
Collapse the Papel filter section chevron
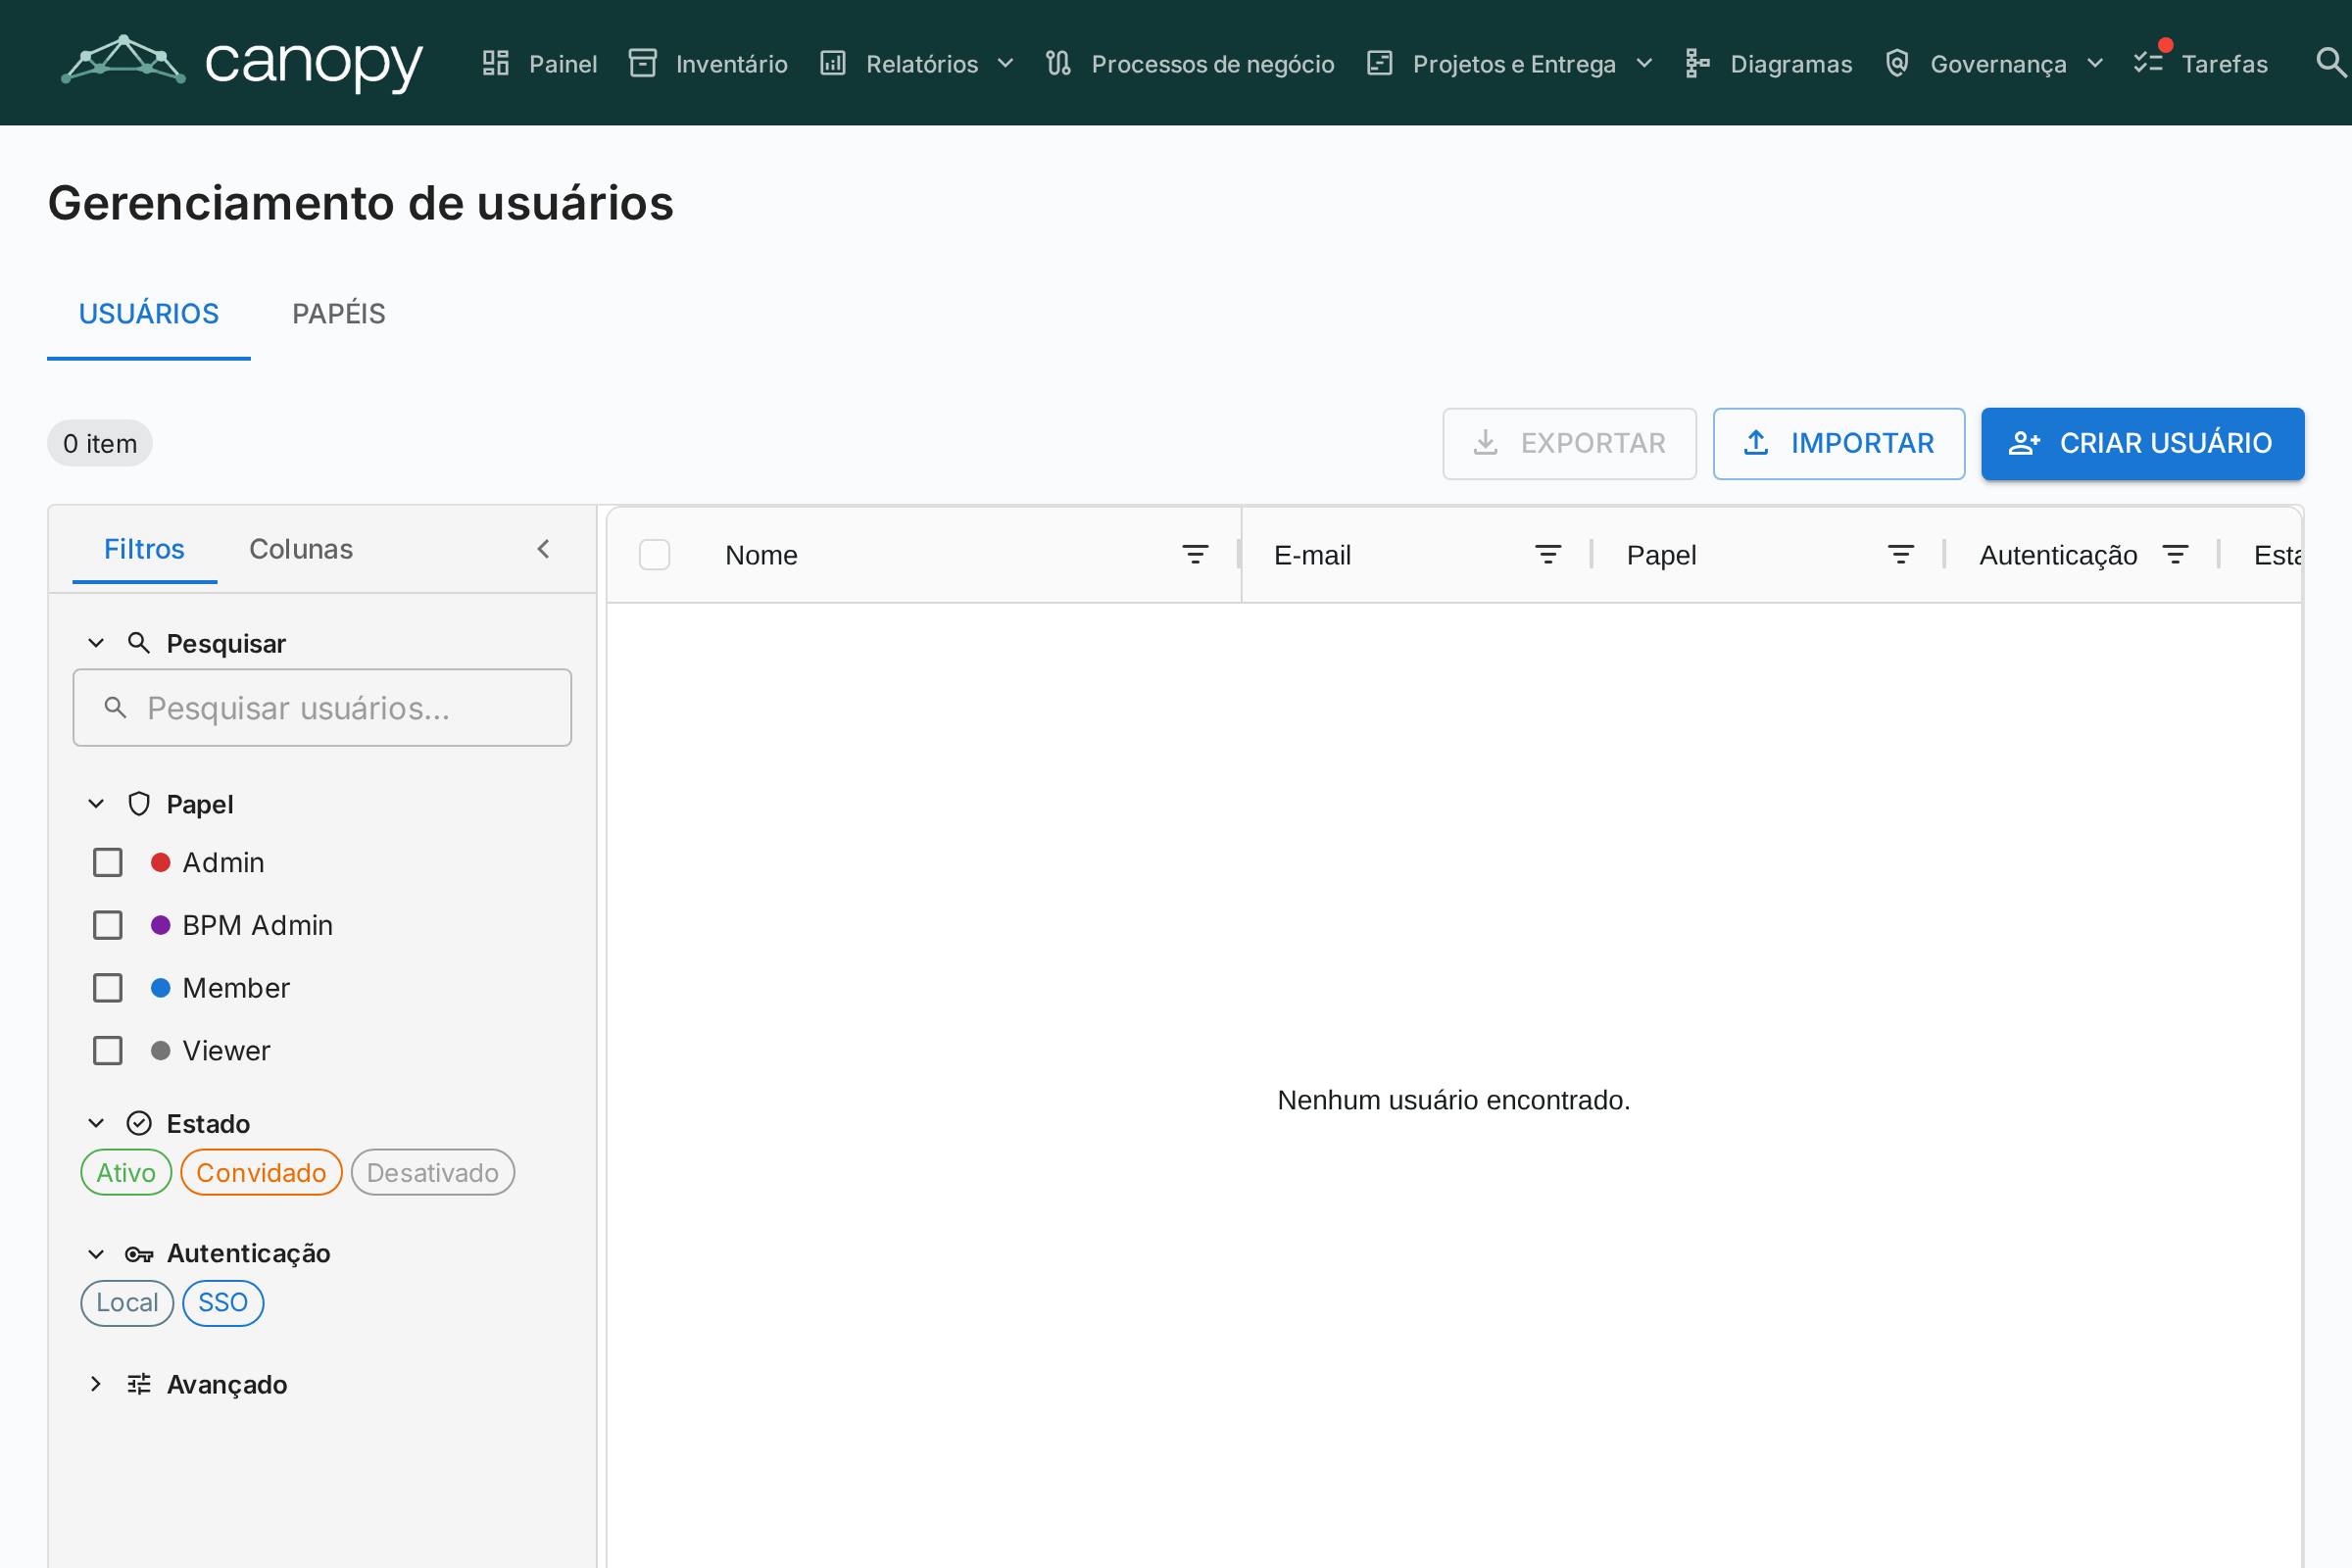click(96, 804)
